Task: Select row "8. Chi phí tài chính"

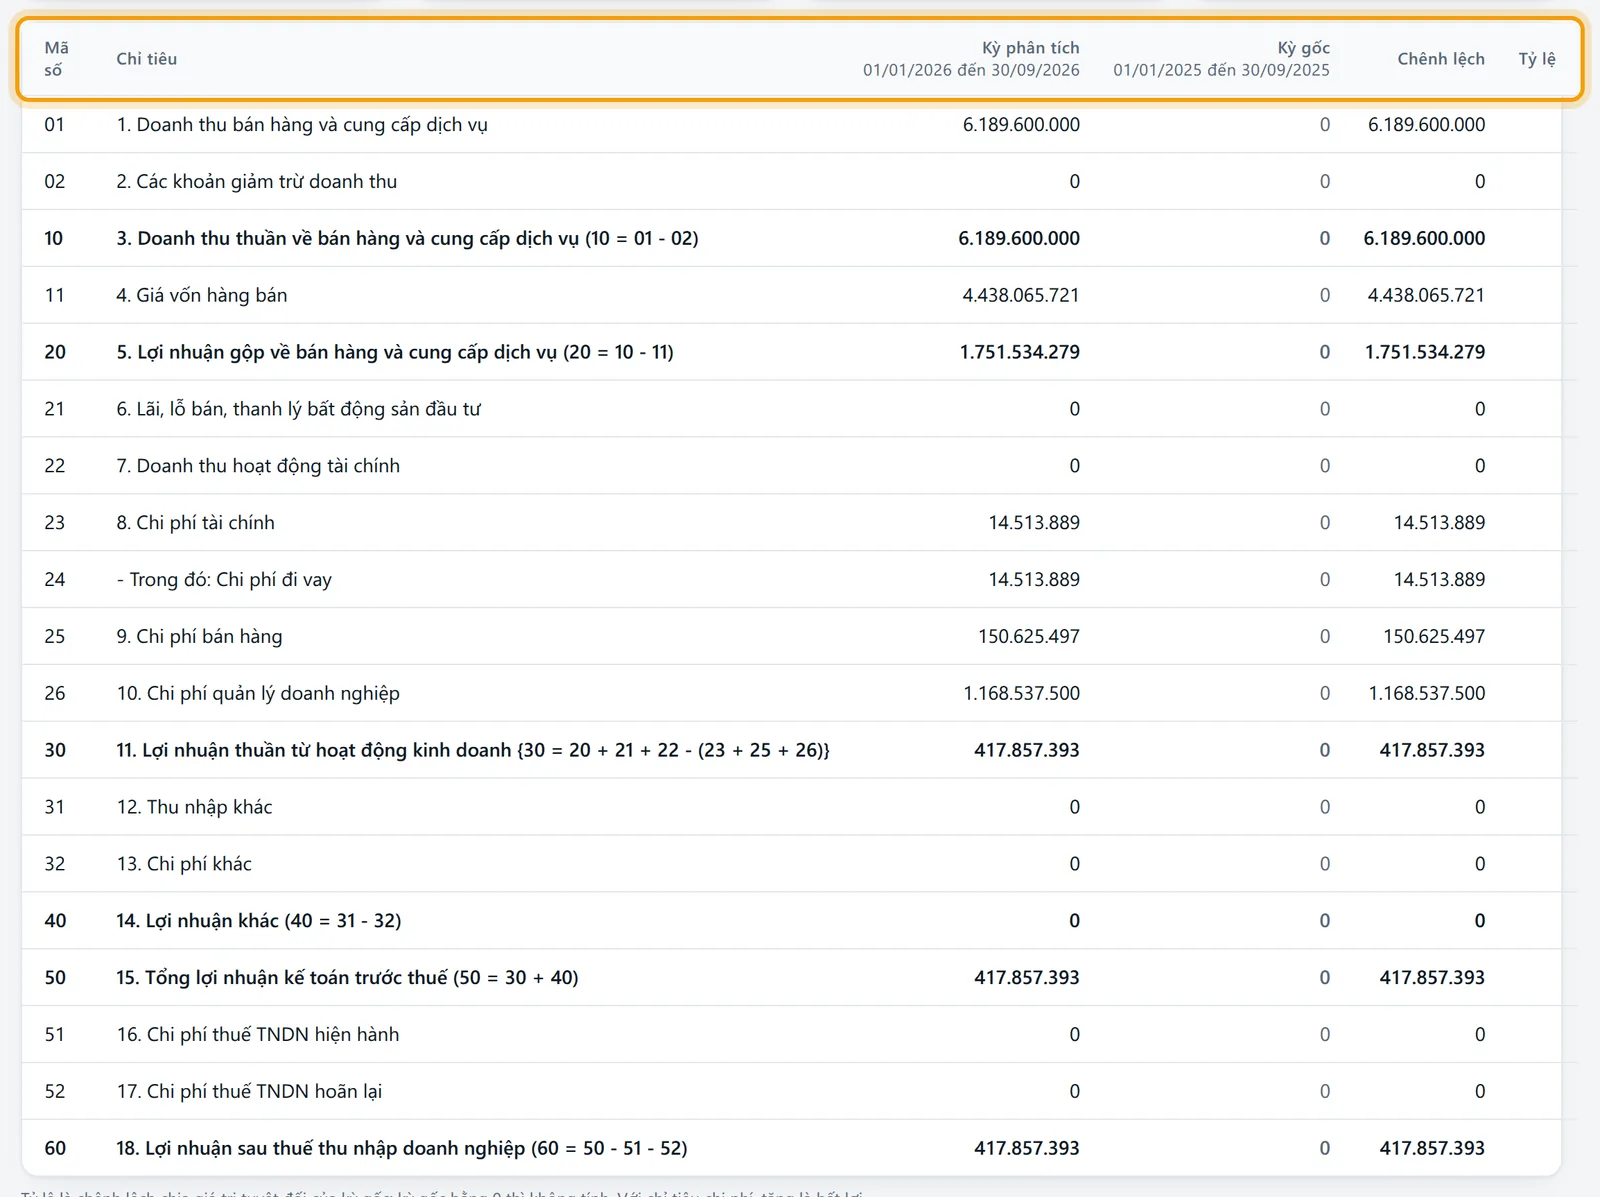Action: tap(791, 523)
